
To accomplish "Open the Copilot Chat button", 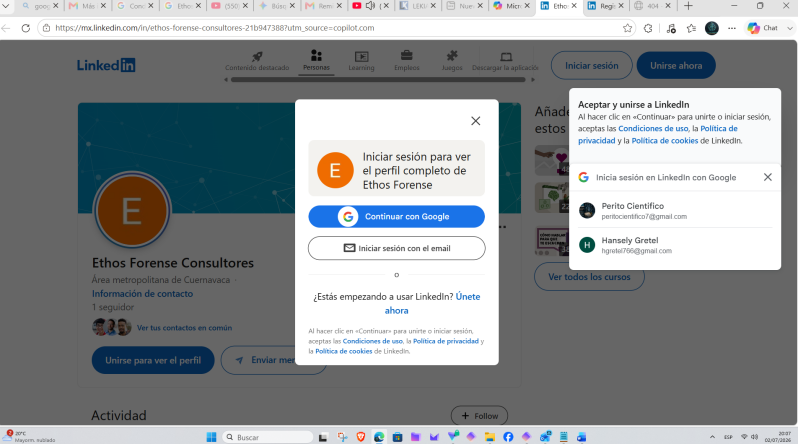I will point(762,28).
